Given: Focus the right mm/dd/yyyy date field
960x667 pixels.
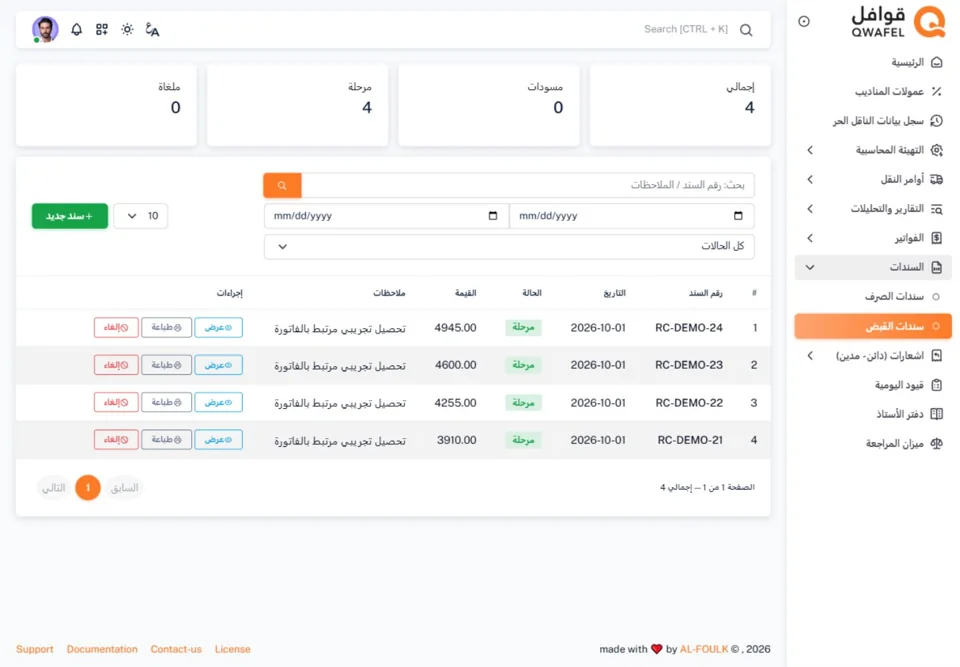Looking at the screenshot, I should [632, 216].
